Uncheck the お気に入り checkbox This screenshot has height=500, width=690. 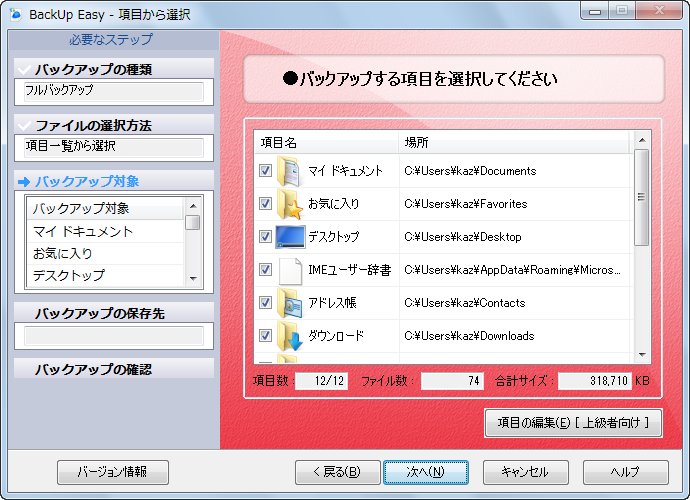pos(265,203)
